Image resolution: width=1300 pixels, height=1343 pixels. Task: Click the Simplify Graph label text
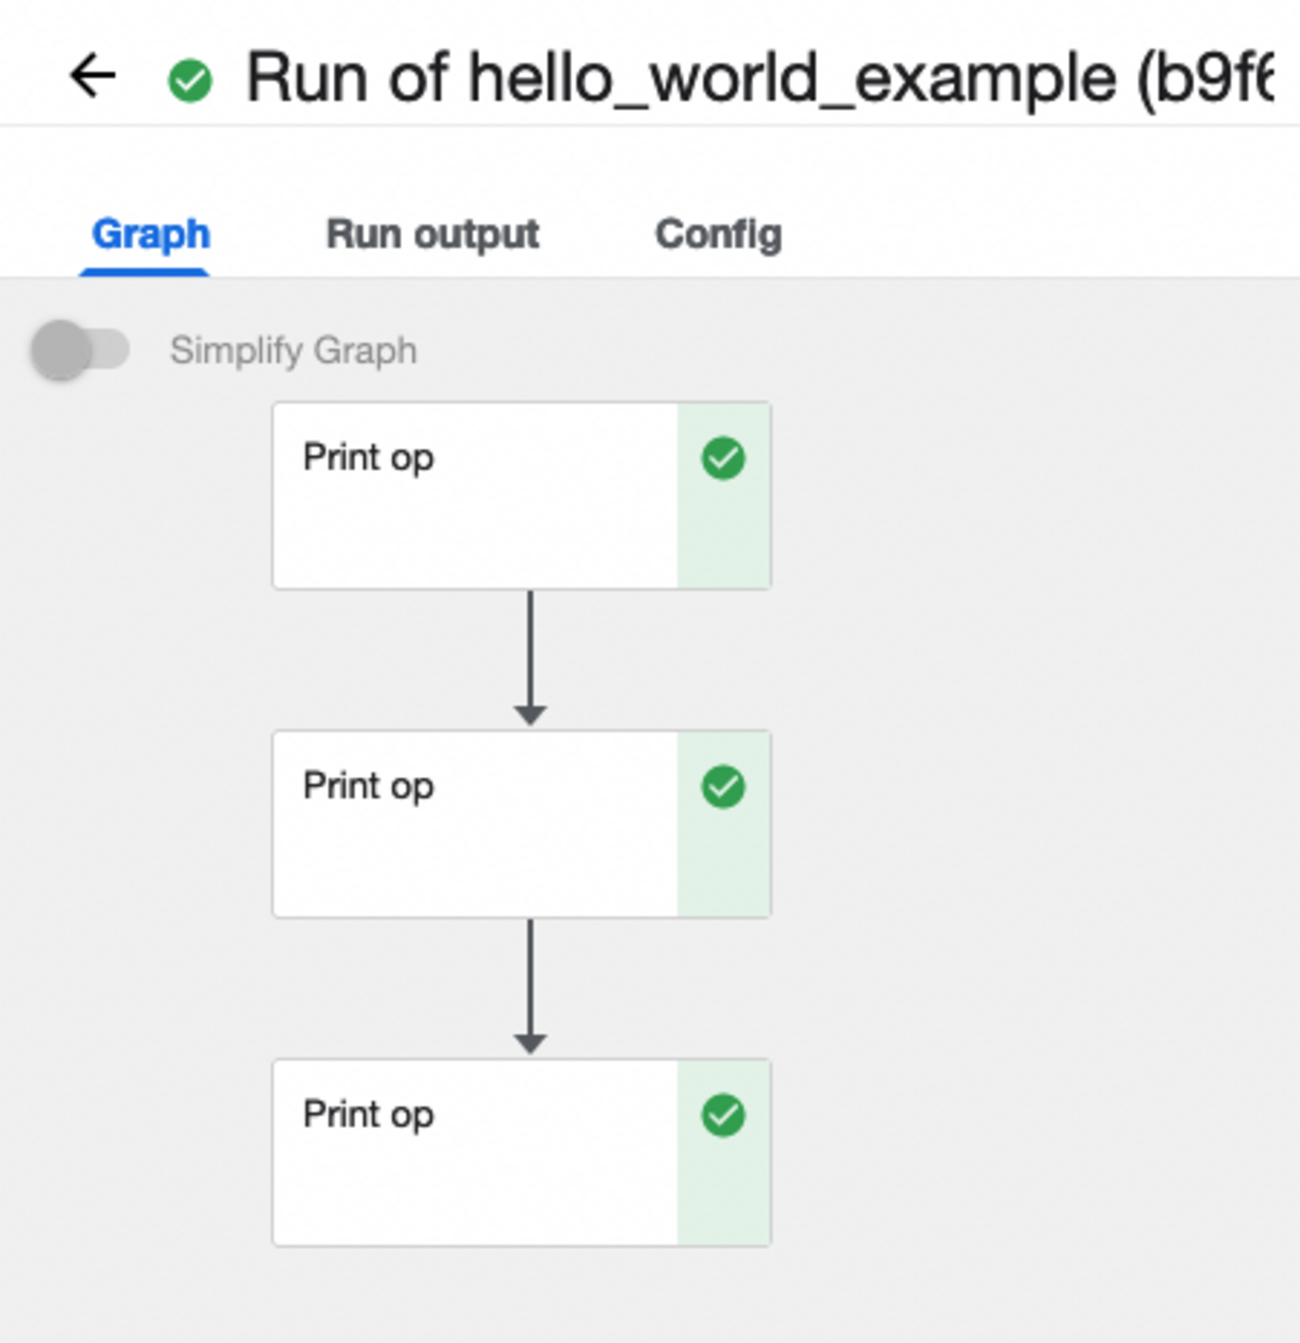pos(293,351)
